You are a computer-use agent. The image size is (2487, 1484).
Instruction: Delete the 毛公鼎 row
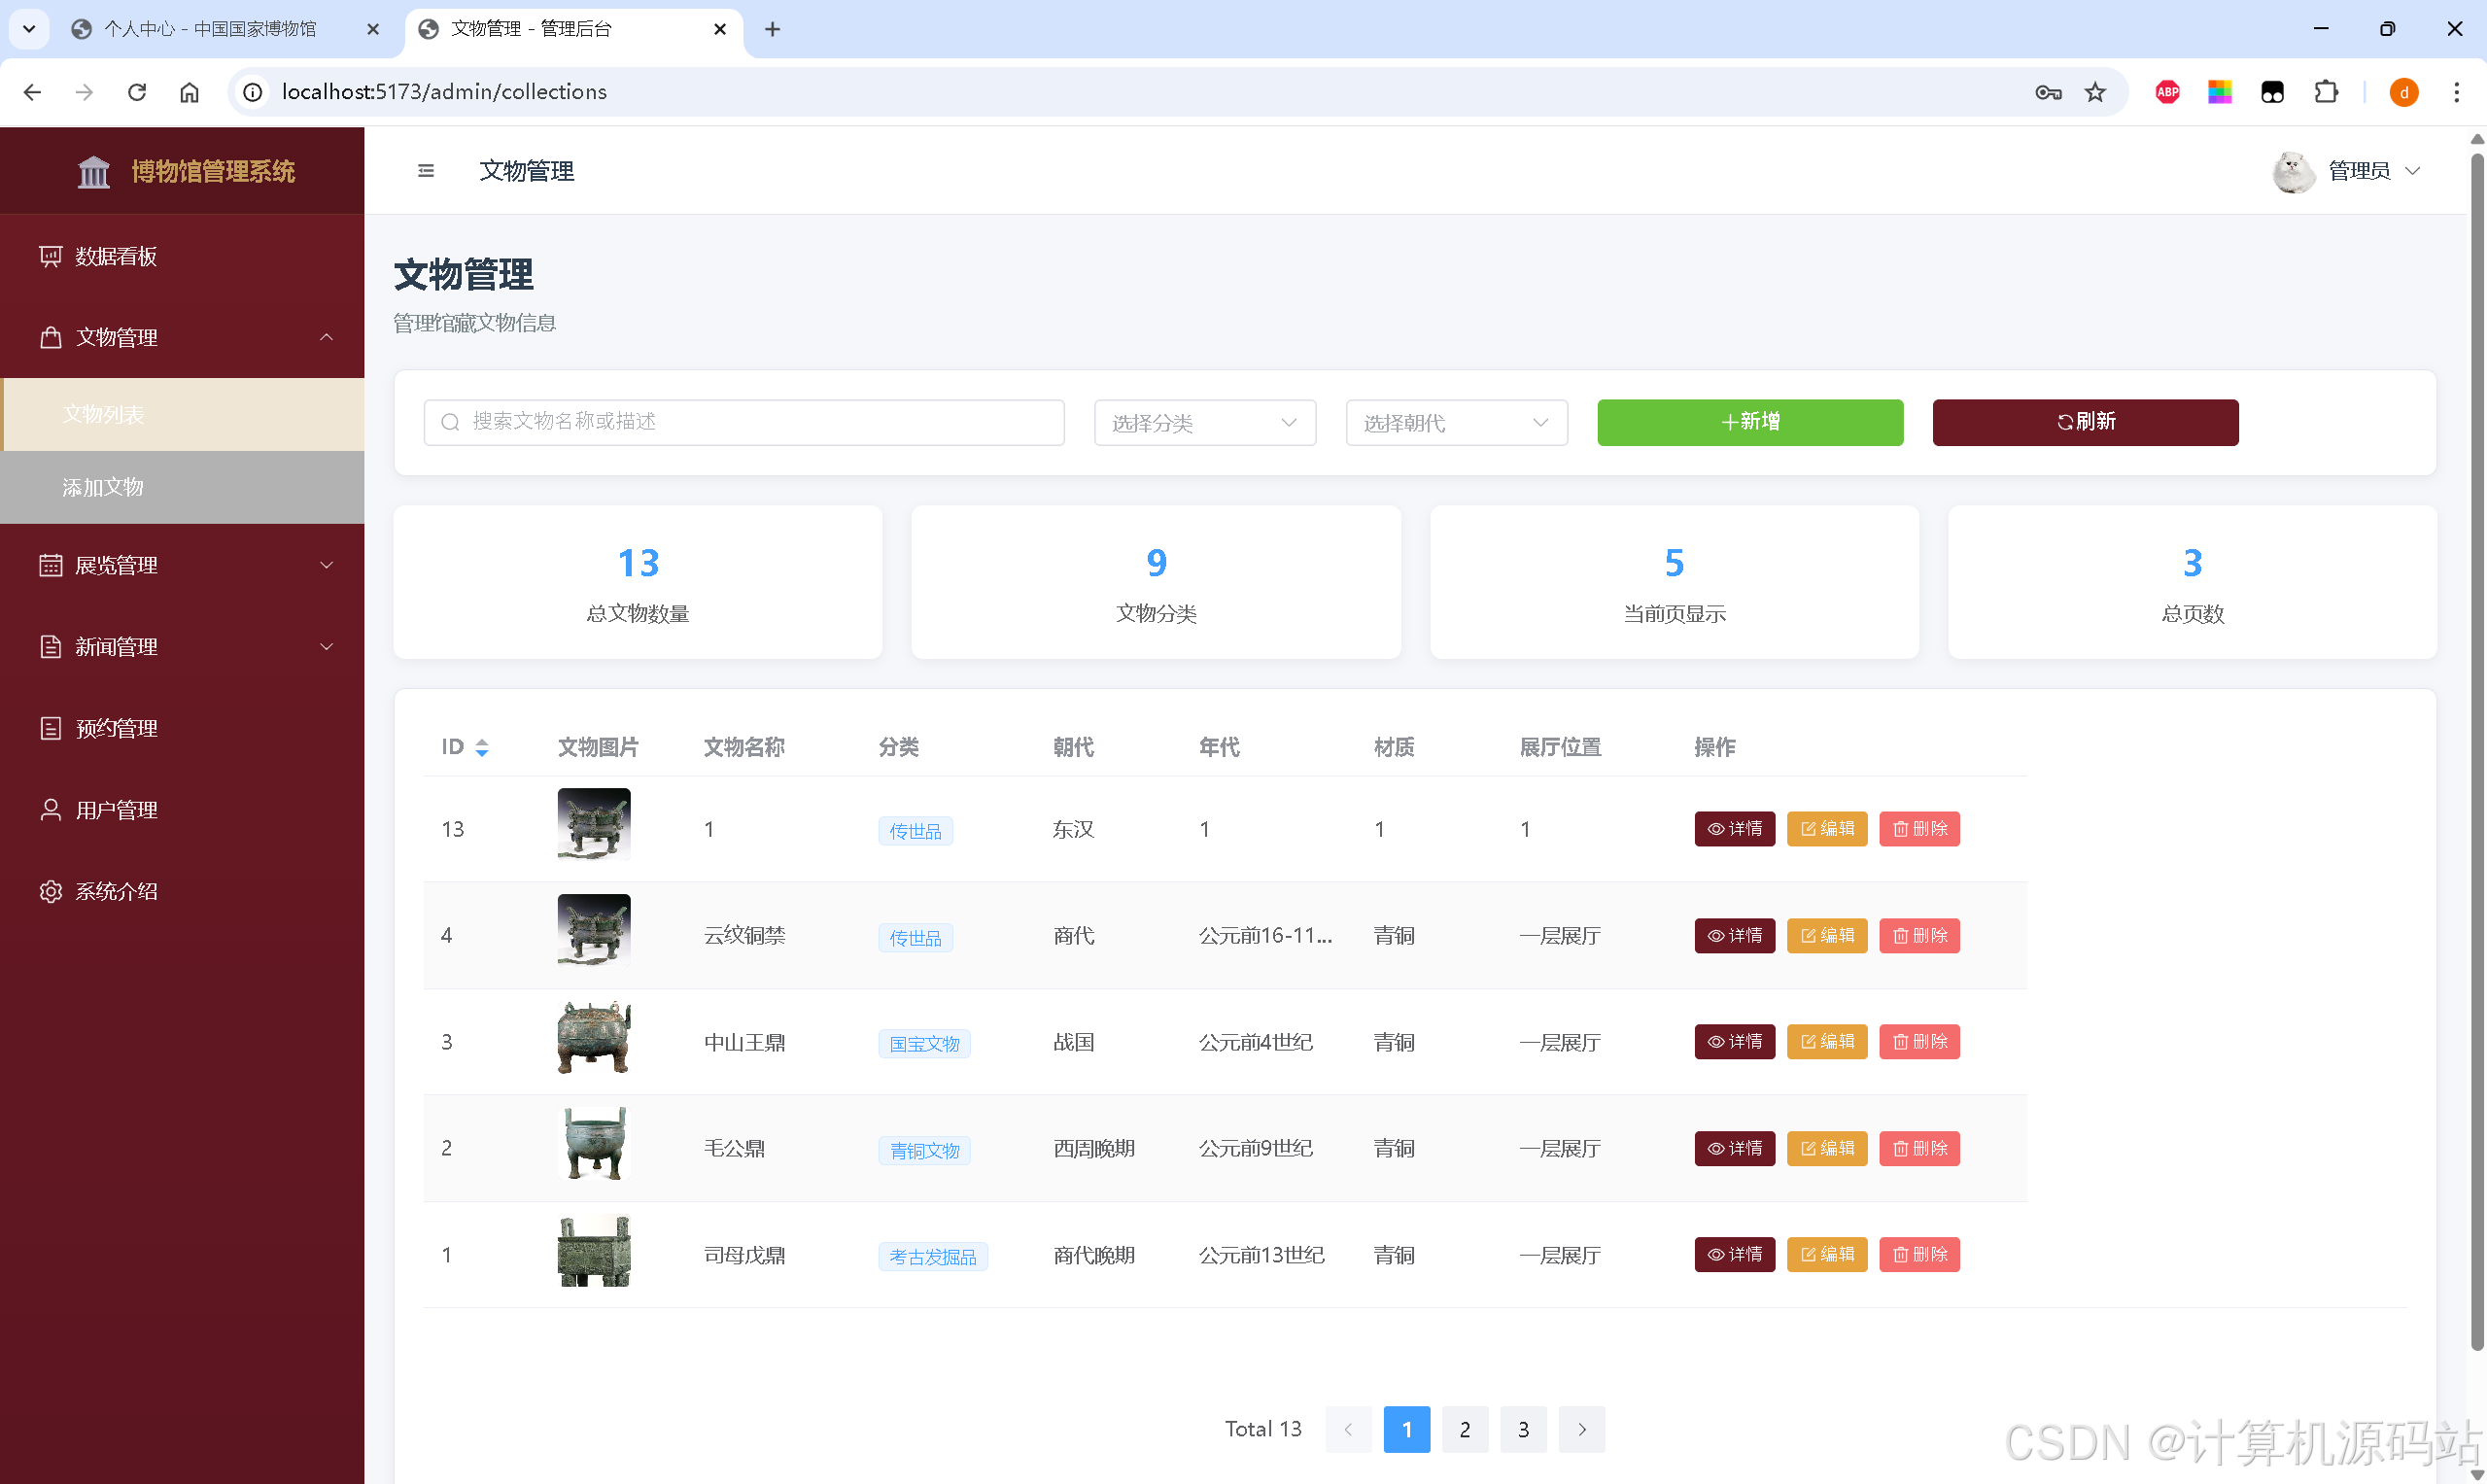[1918, 1148]
